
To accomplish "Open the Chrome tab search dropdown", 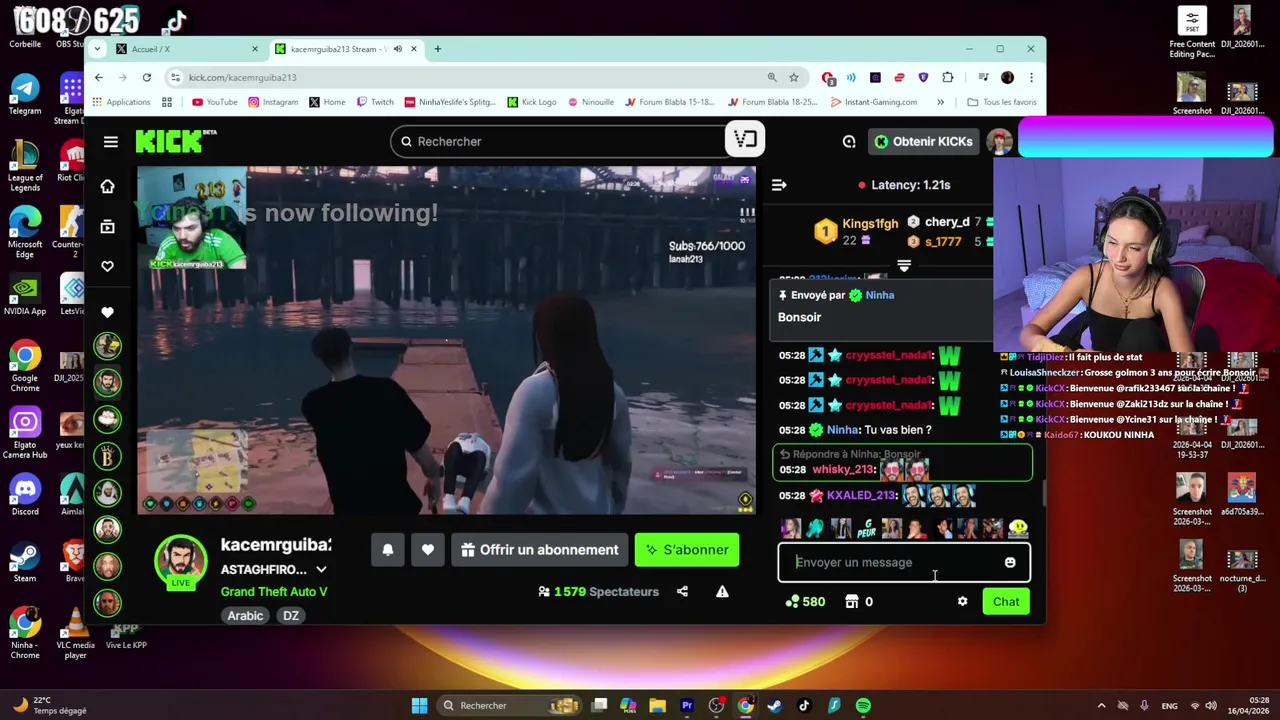I will [99, 49].
